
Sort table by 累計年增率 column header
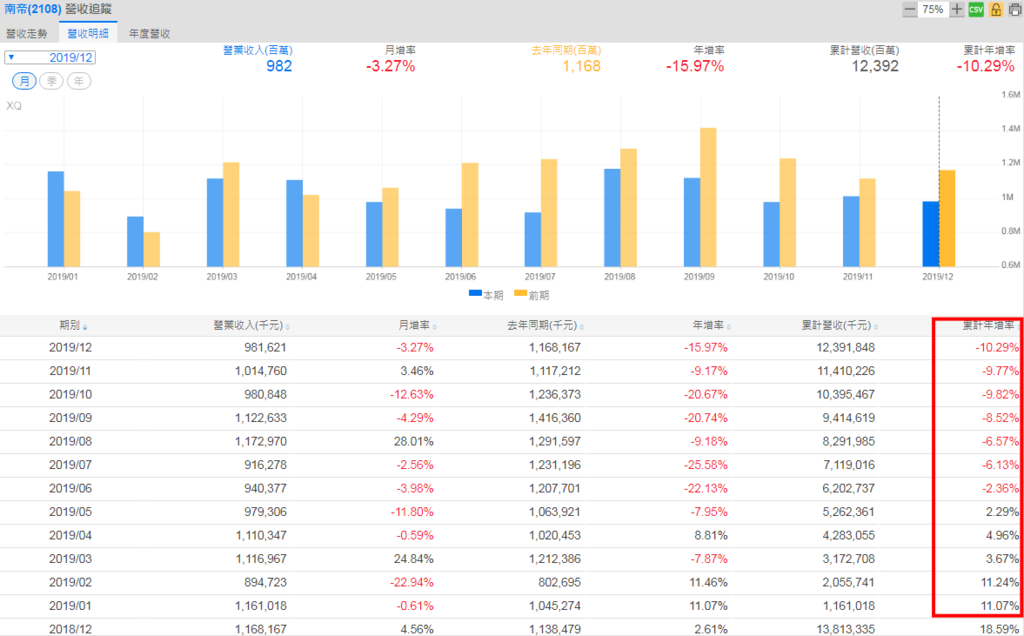point(988,325)
